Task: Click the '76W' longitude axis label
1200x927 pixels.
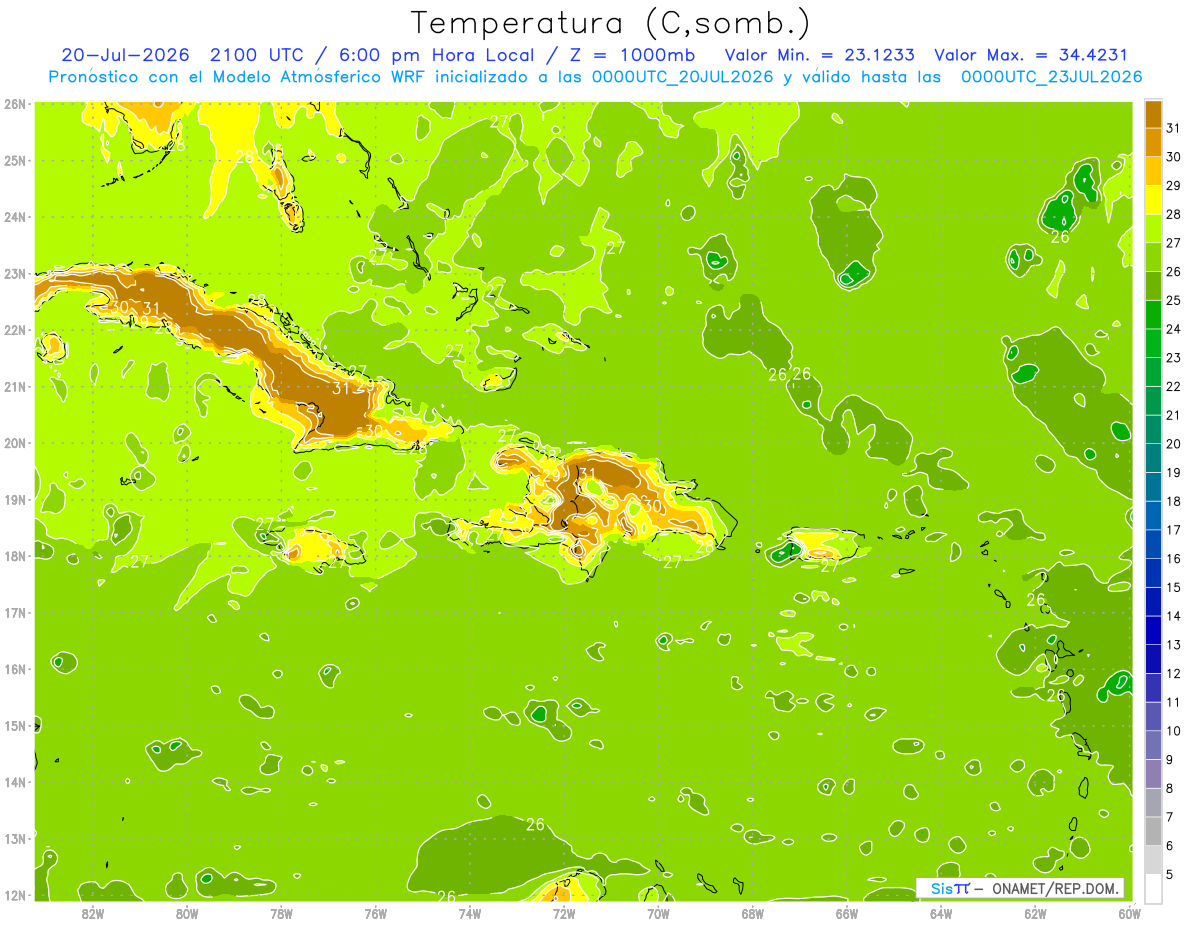Action: pyautogui.click(x=376, y=913)
